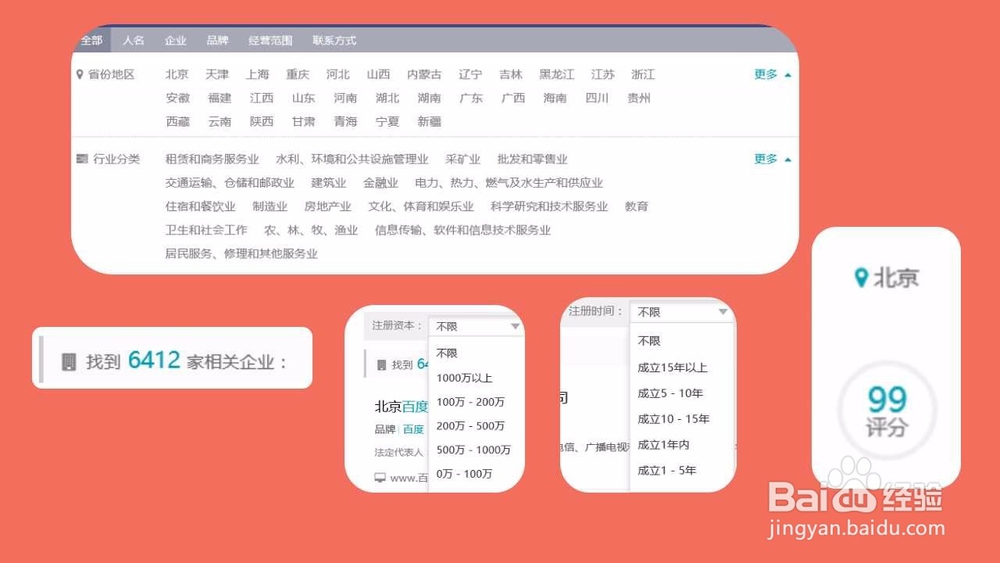Click the list icon next to 行业分类
The image size is (1000, 563).
(82, 159)
